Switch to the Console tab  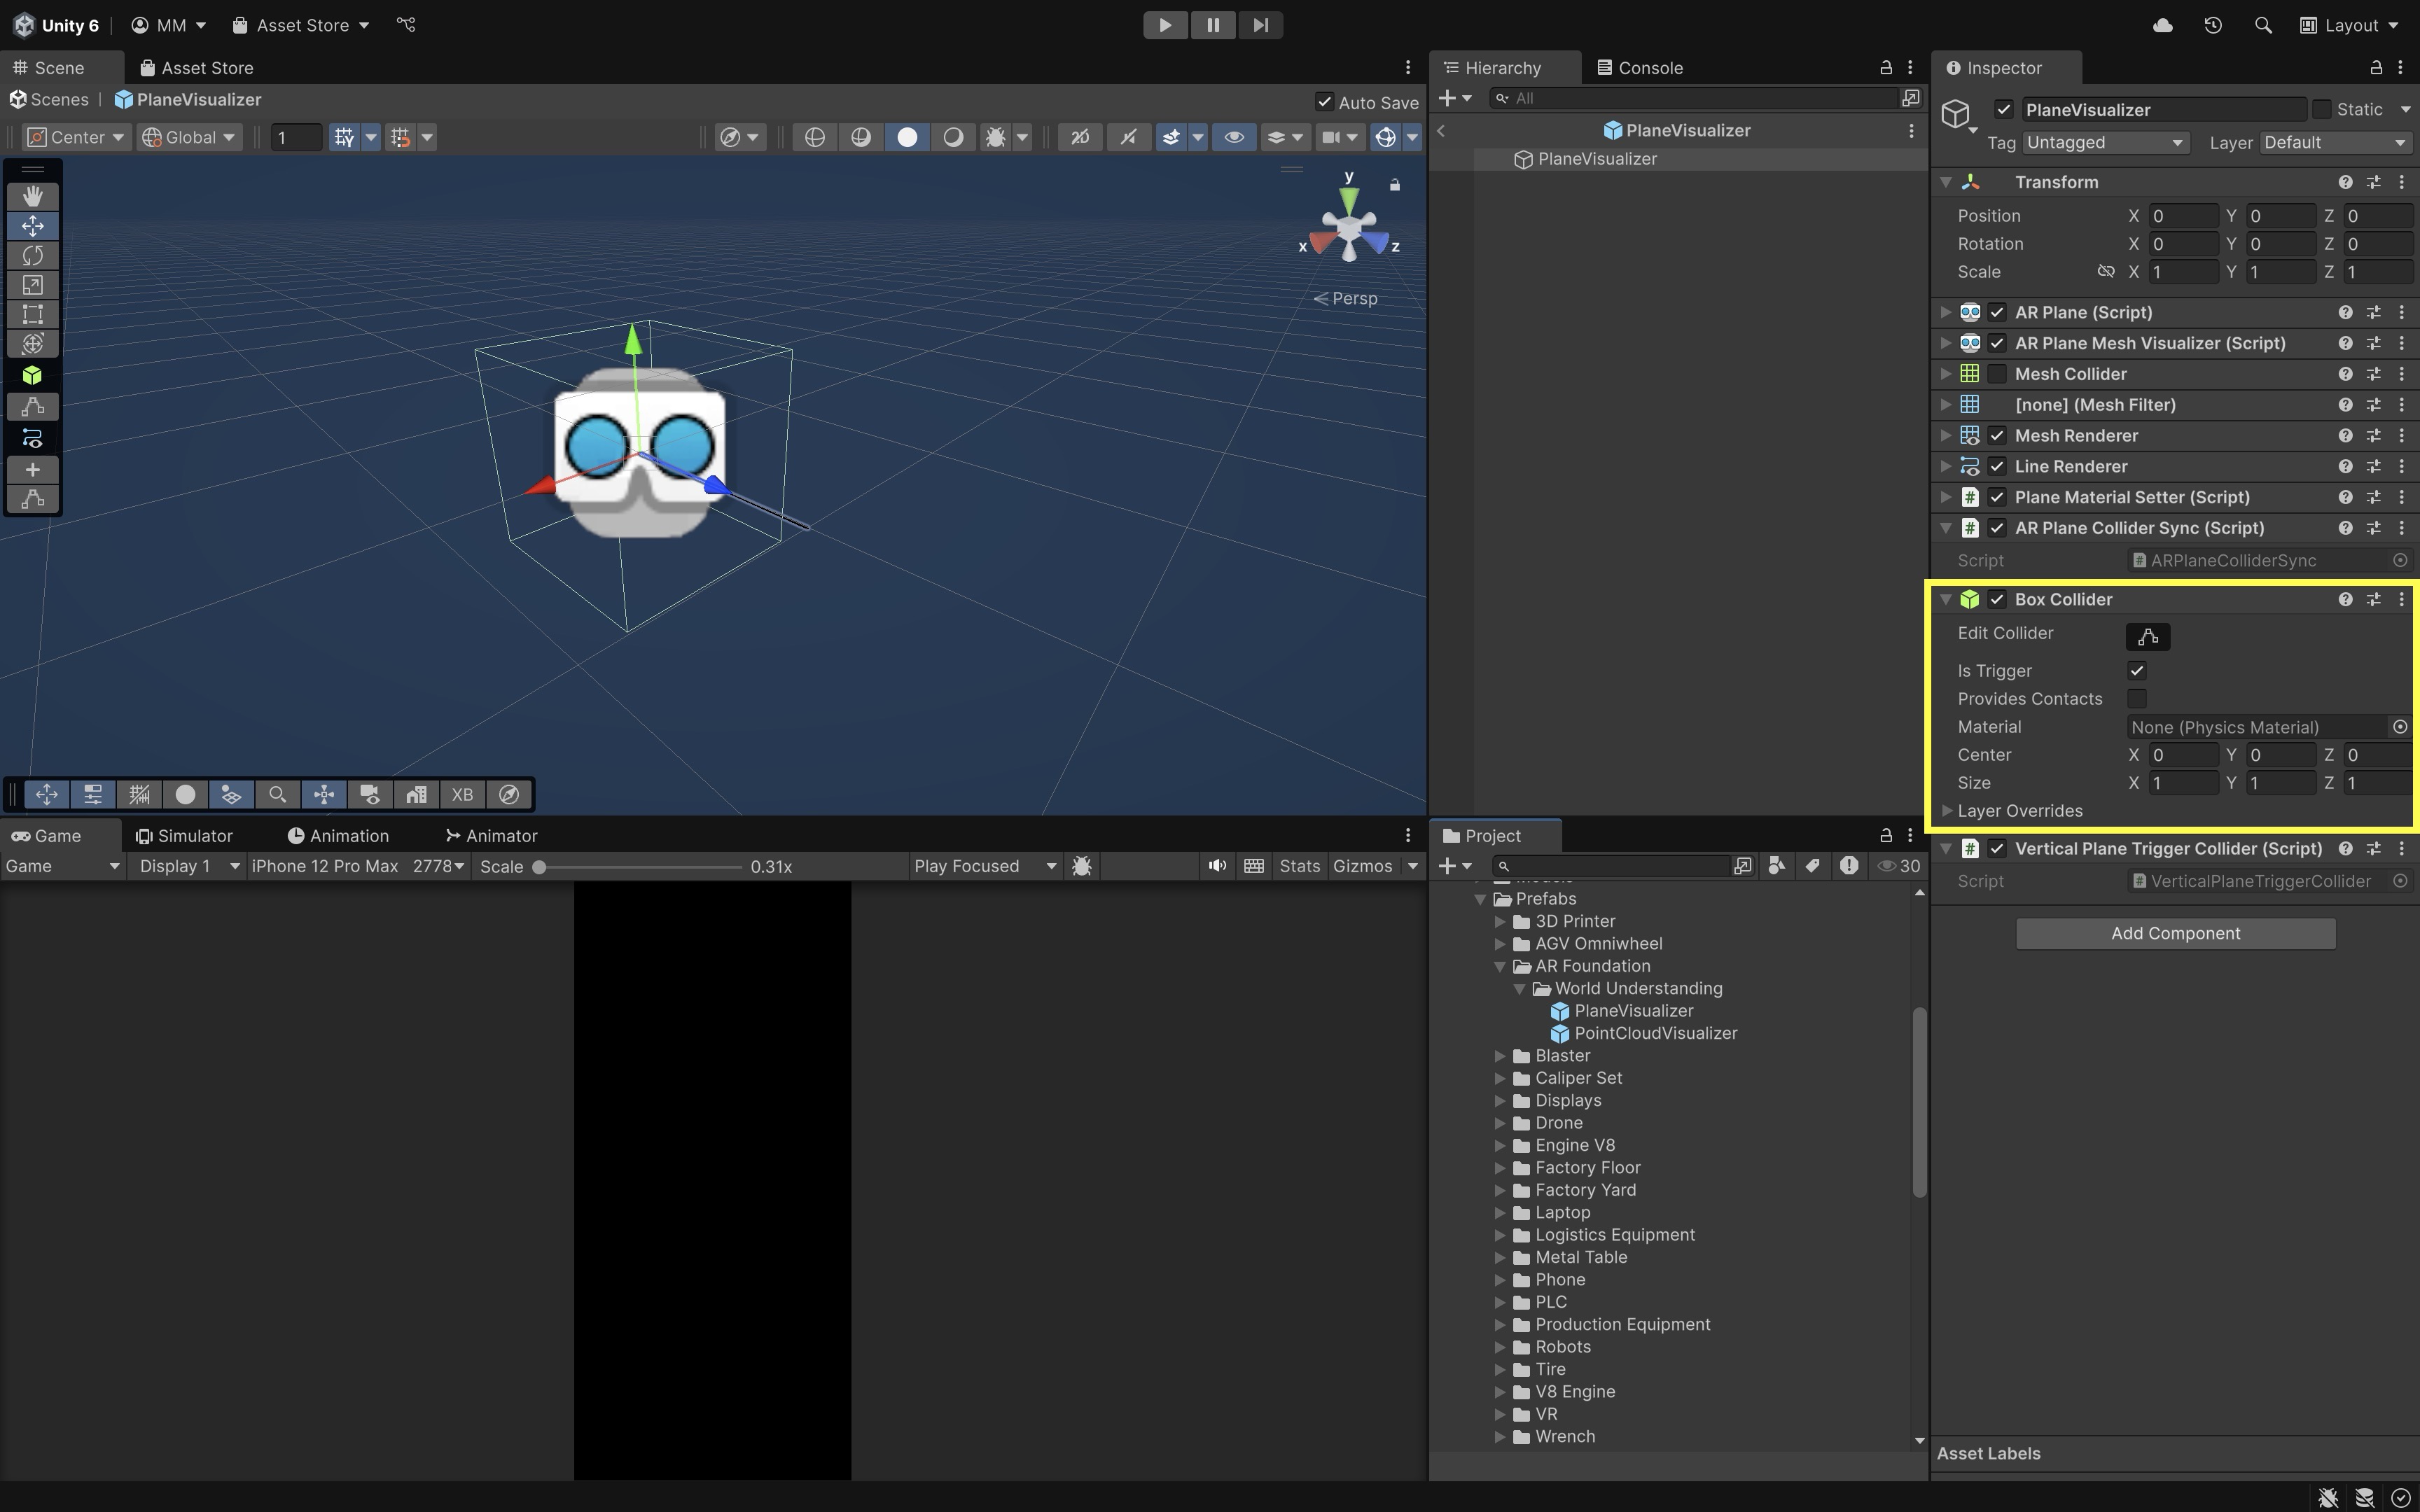[x=1640, y=68]
